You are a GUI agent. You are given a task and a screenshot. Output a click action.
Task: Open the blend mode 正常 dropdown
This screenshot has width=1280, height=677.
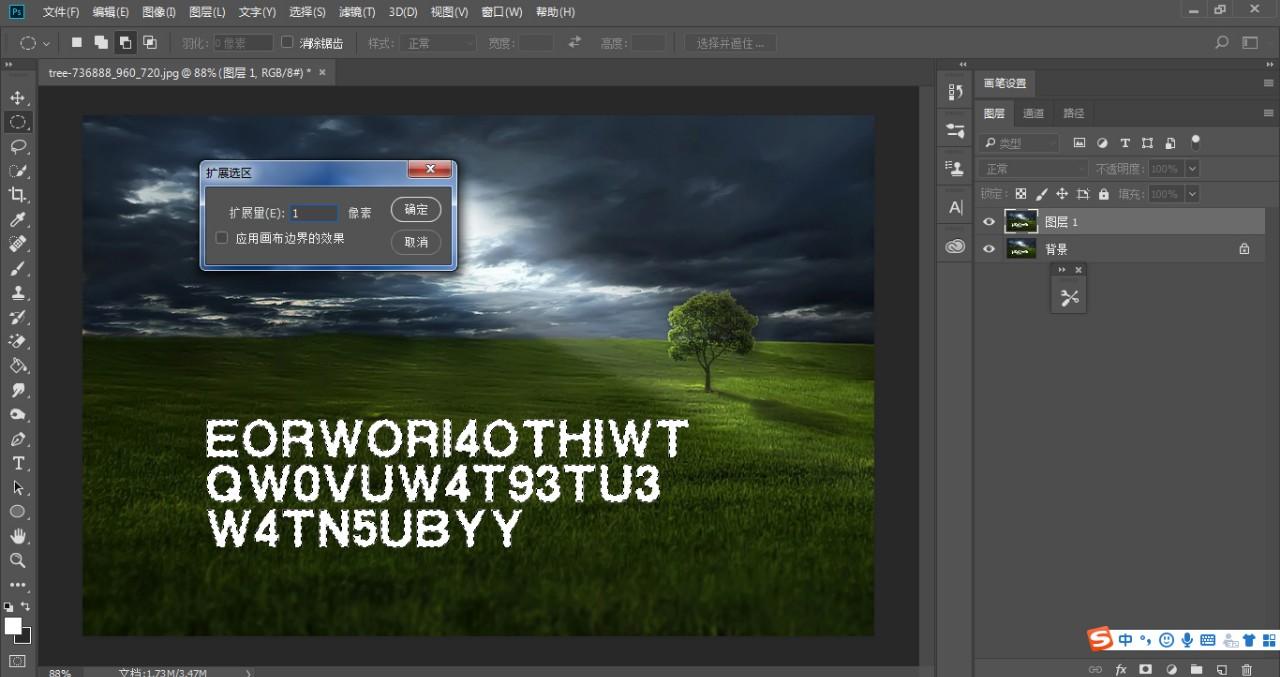click(x=1033, y=169)
